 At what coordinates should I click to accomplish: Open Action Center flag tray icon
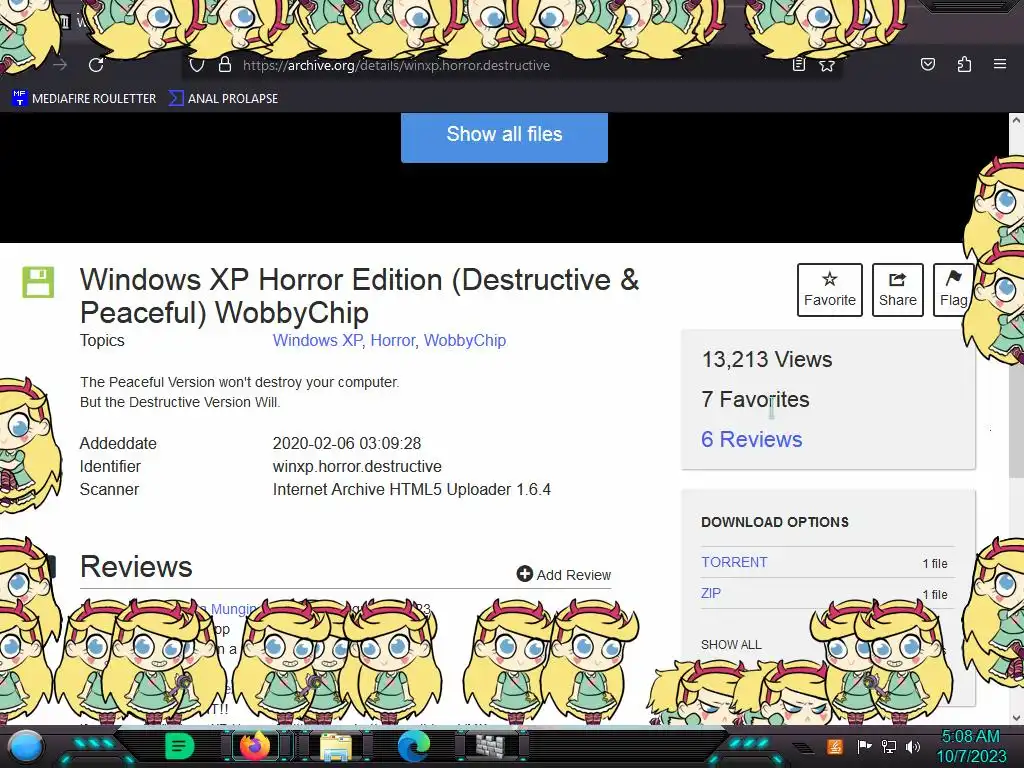pos(864,746)
